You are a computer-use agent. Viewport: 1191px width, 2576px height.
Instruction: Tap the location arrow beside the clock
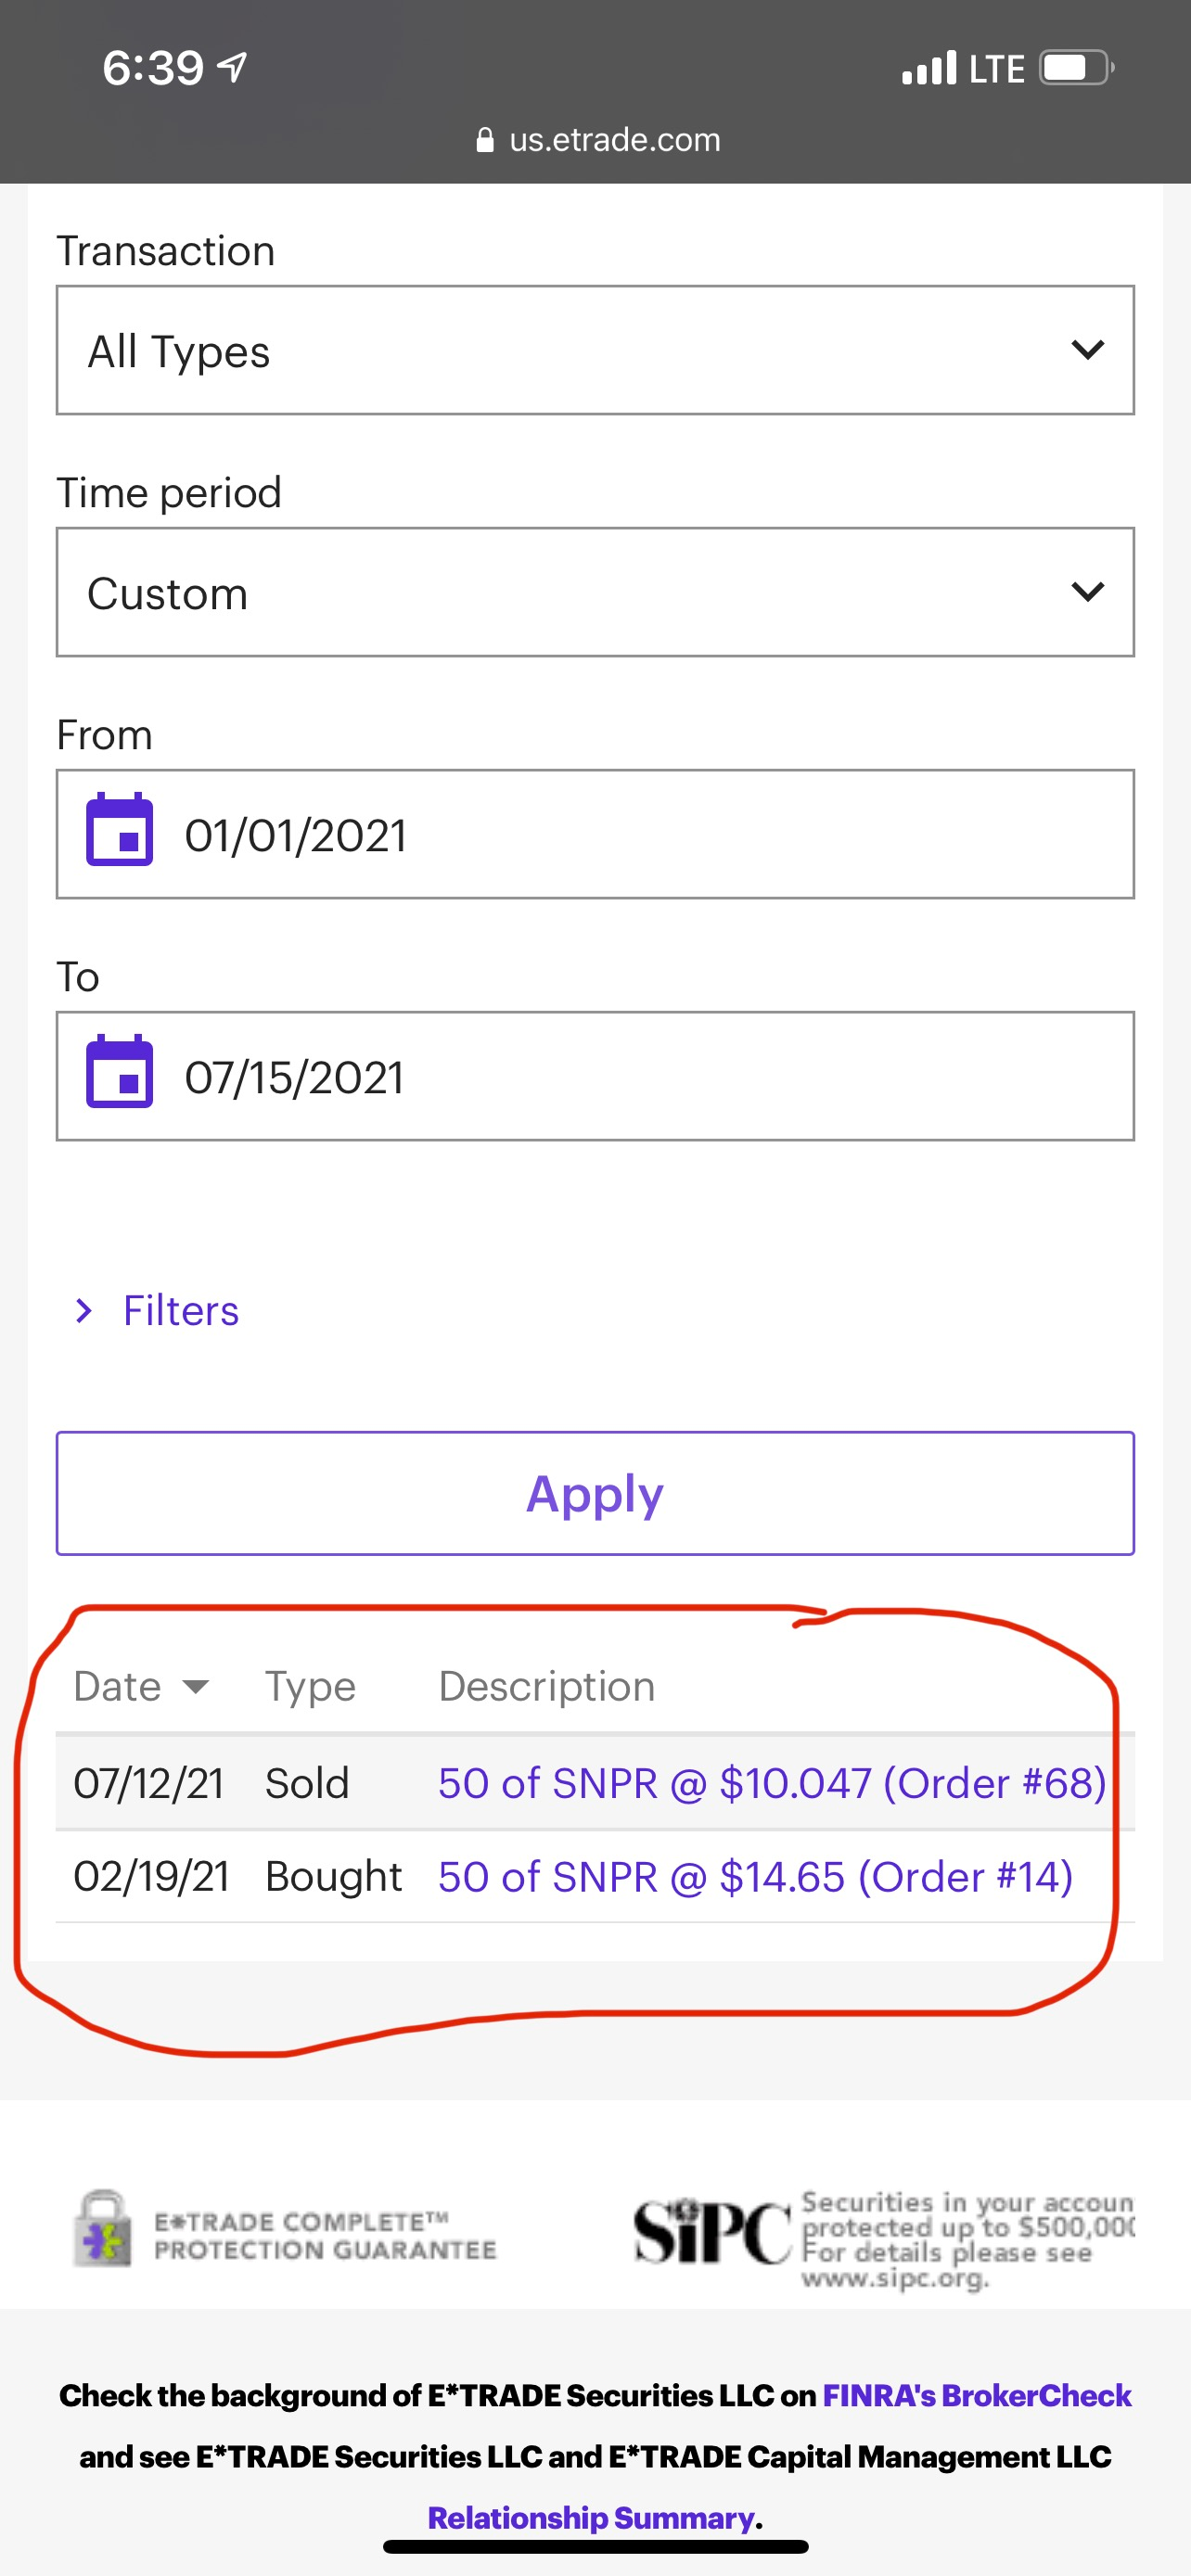233,68
